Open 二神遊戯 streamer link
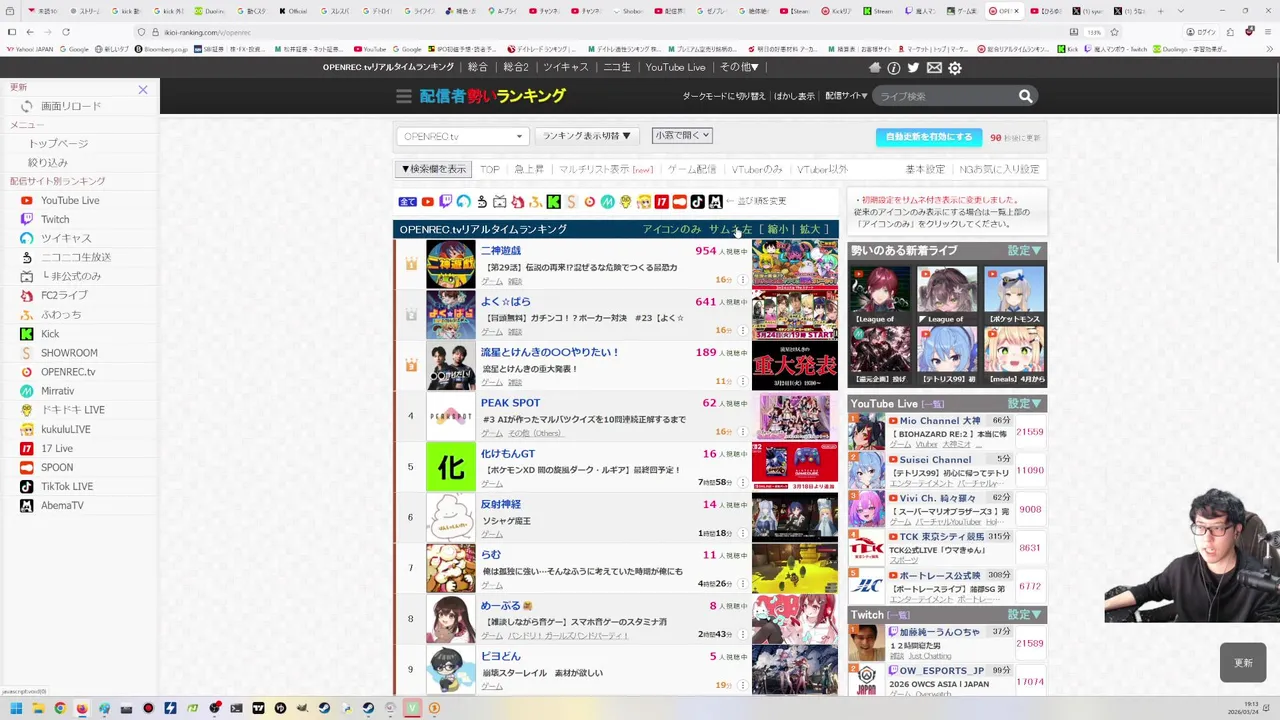 (501, 251)
